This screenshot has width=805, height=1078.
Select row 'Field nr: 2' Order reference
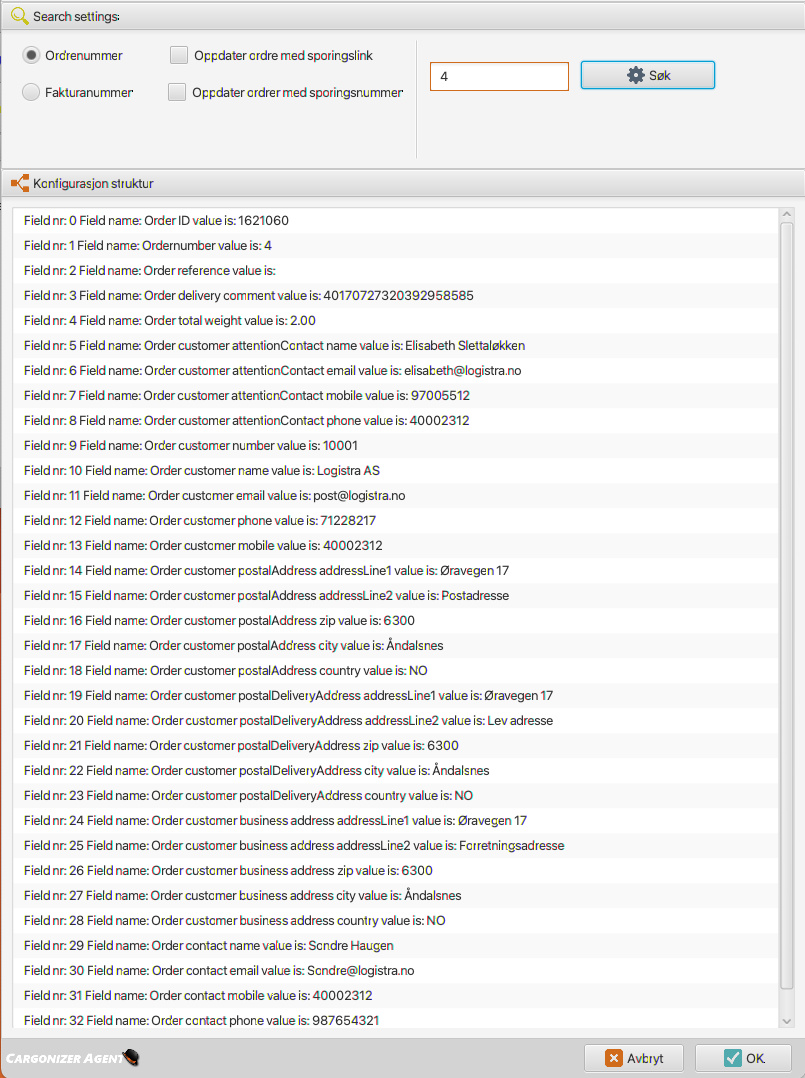point(395,271)
